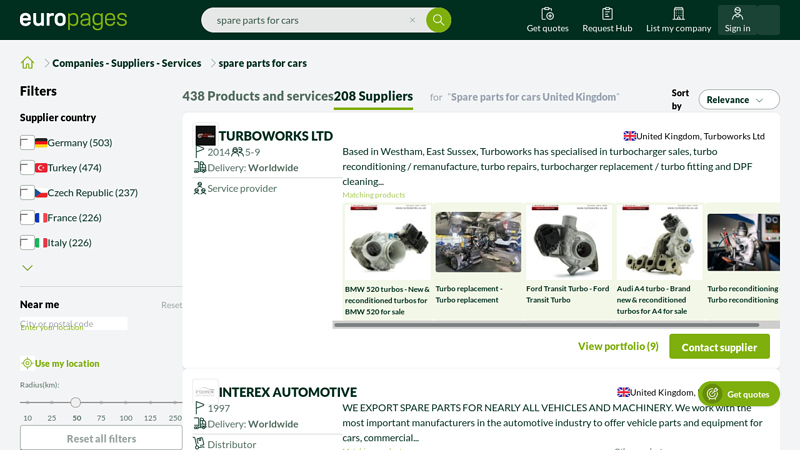Click List my company
Viewport: 800px width, 450px height.
[678, 20]
